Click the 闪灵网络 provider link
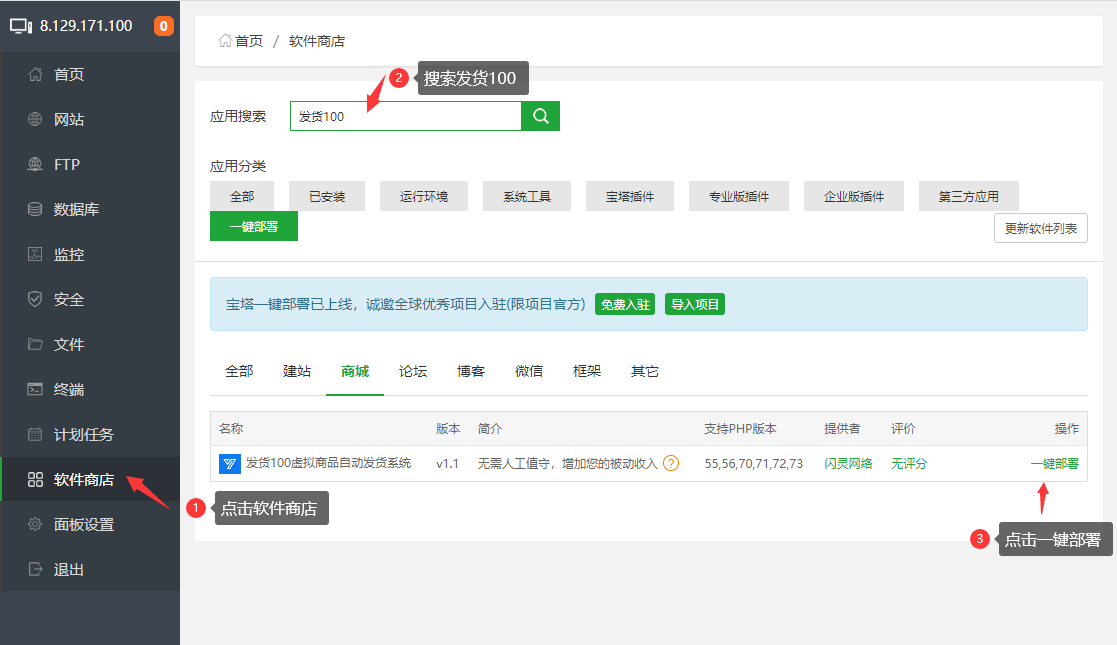 848,463
